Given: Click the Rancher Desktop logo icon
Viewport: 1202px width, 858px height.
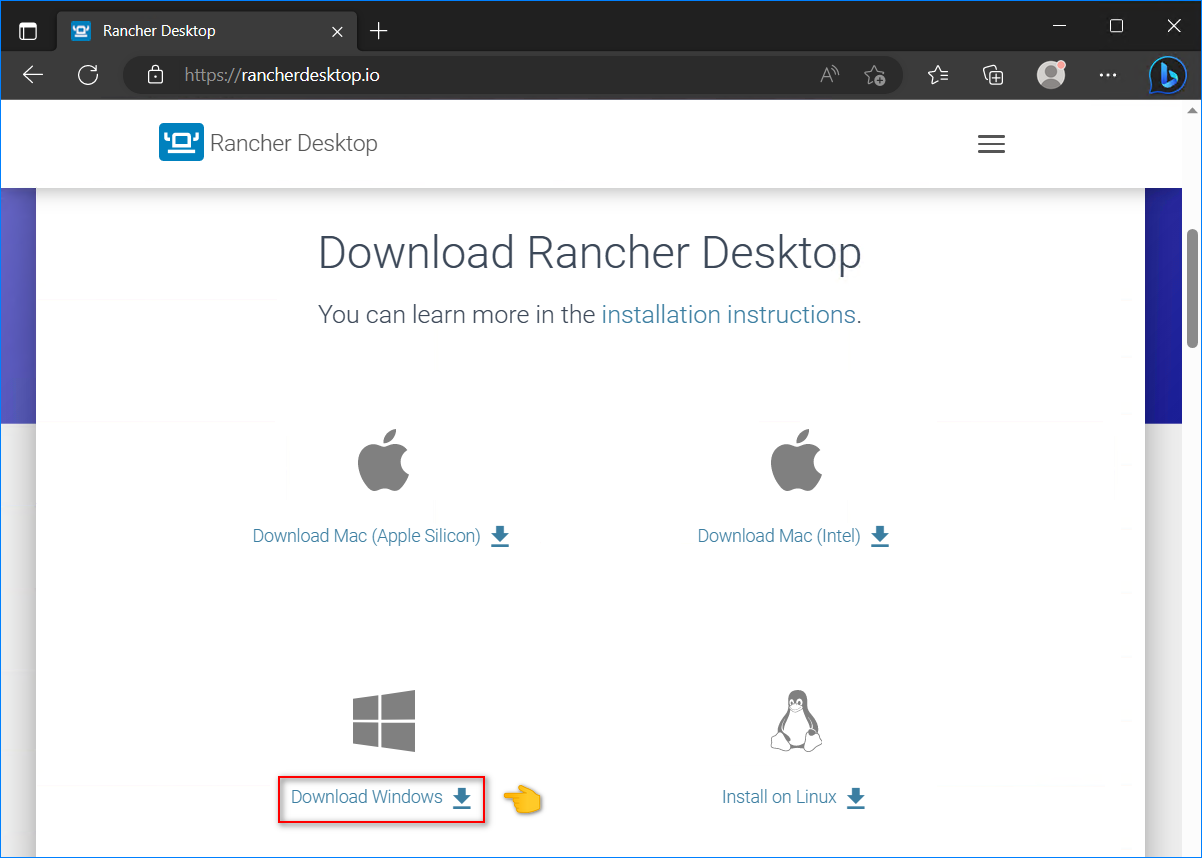Looking at the screenshot, I should 181,143.
